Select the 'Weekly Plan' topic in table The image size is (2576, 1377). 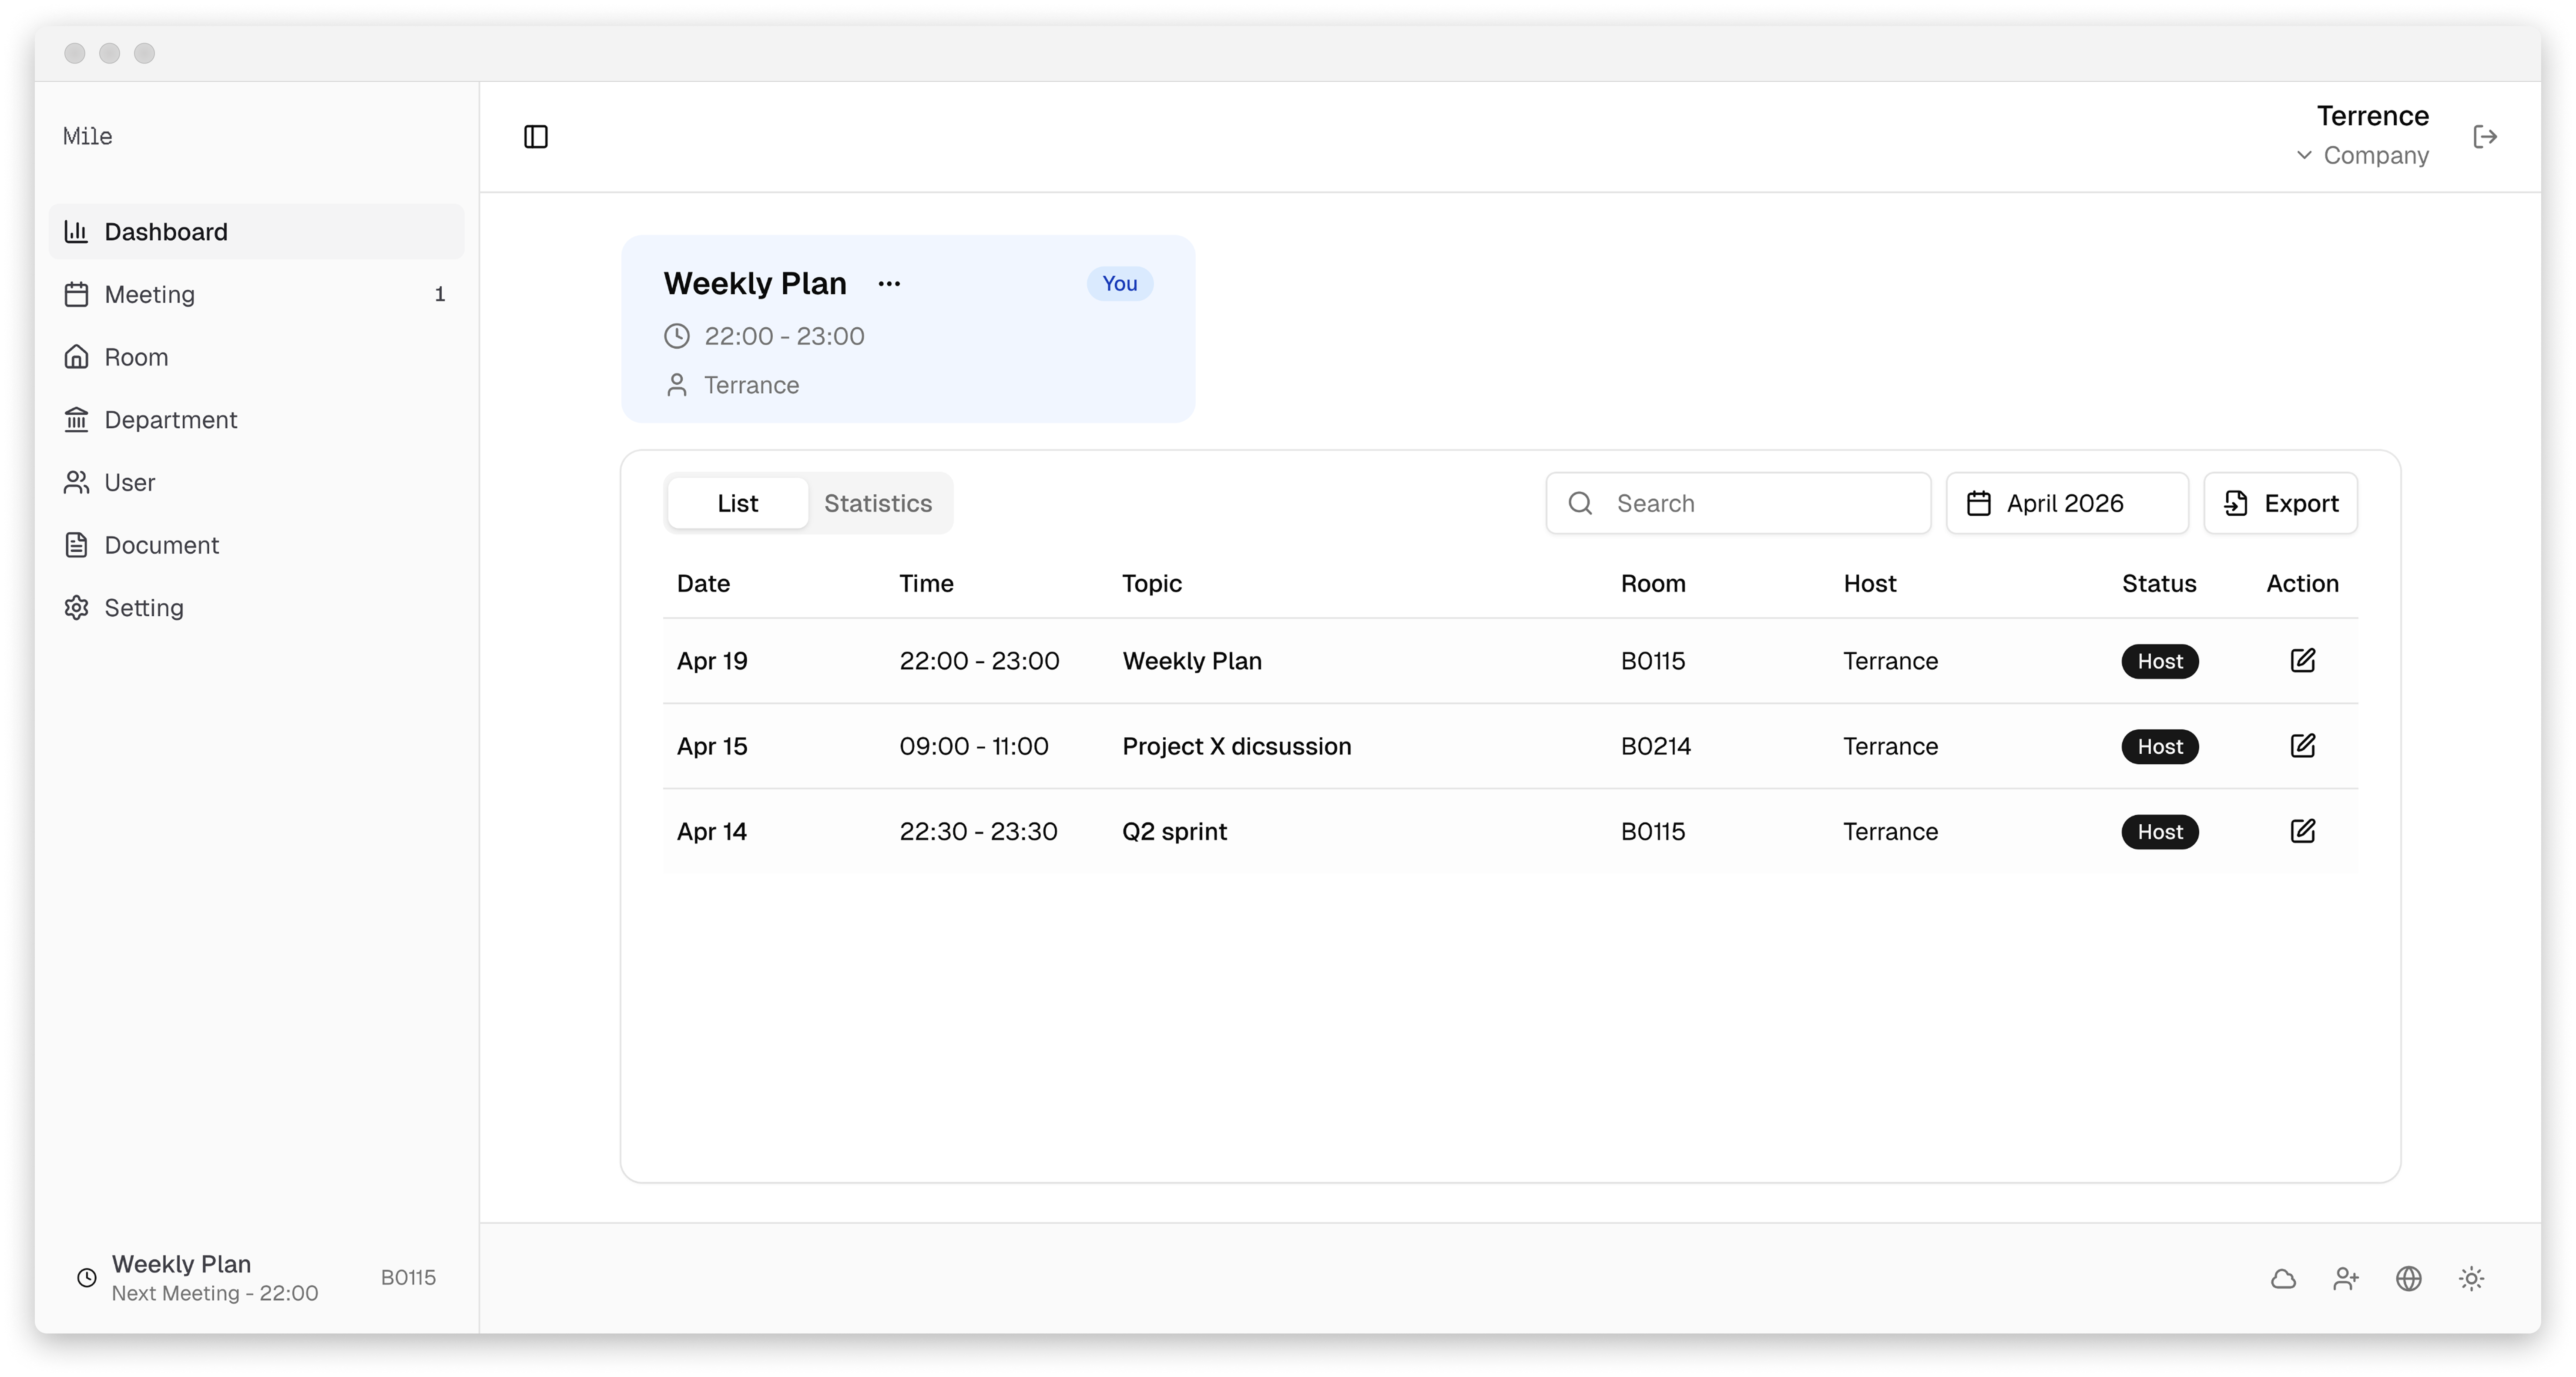pyautogui.click(x=1192, y=661)
